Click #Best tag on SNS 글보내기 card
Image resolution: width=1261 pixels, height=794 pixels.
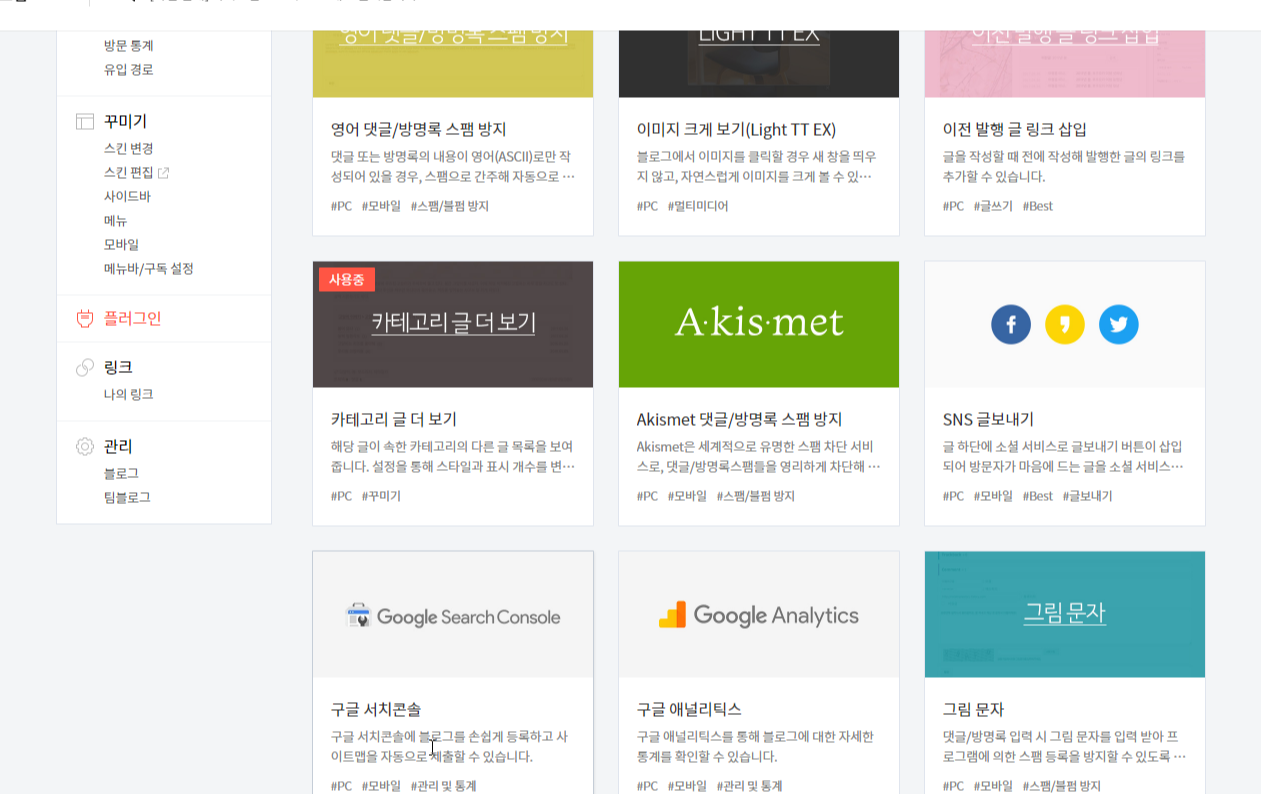[x=1038, y=496]
